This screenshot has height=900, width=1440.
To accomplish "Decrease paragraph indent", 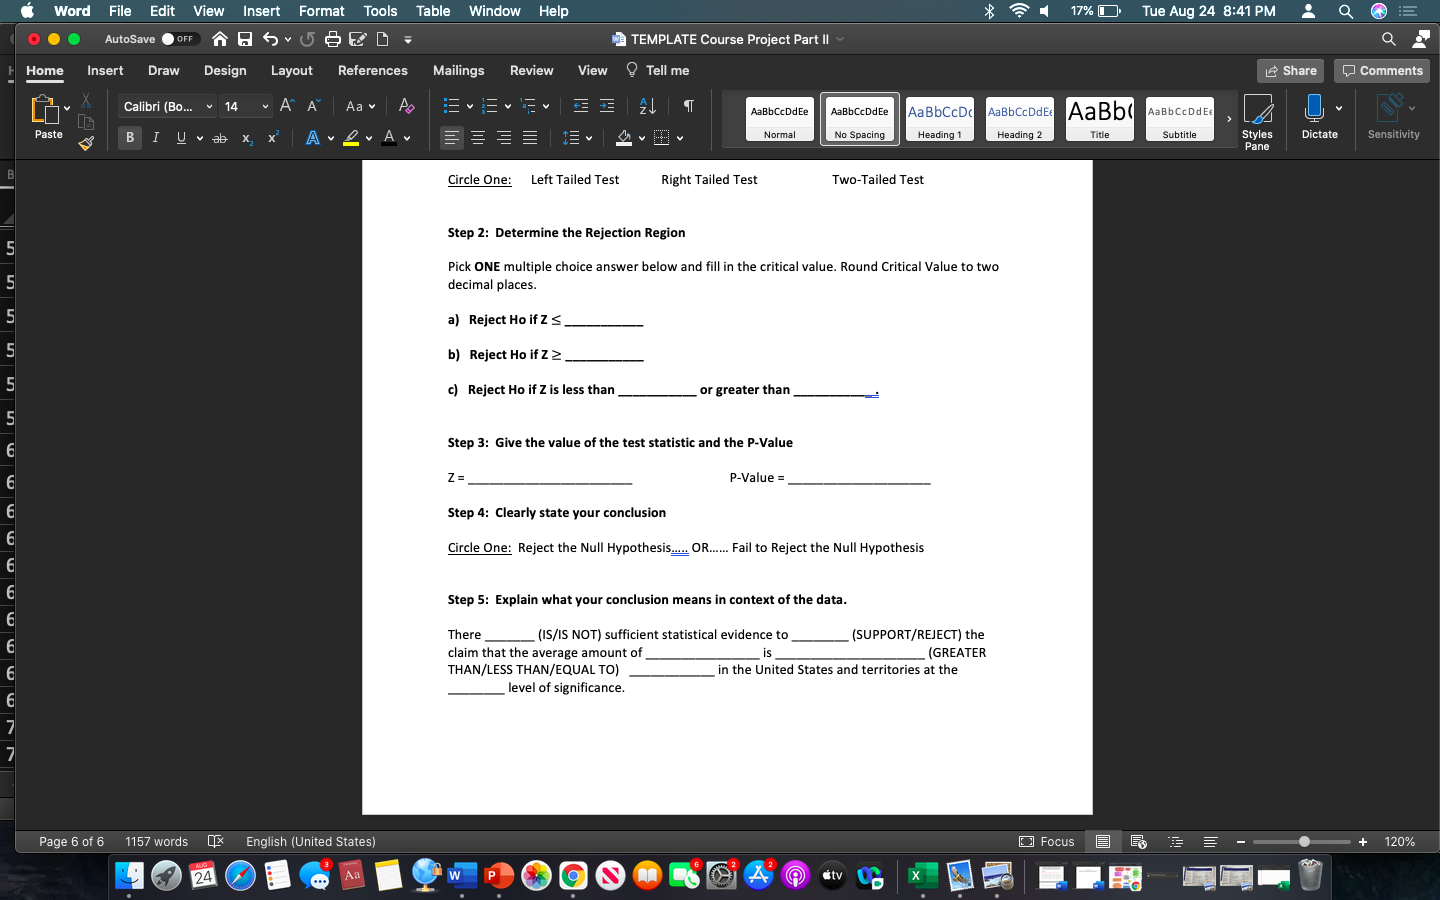I will tap(581, 106).
